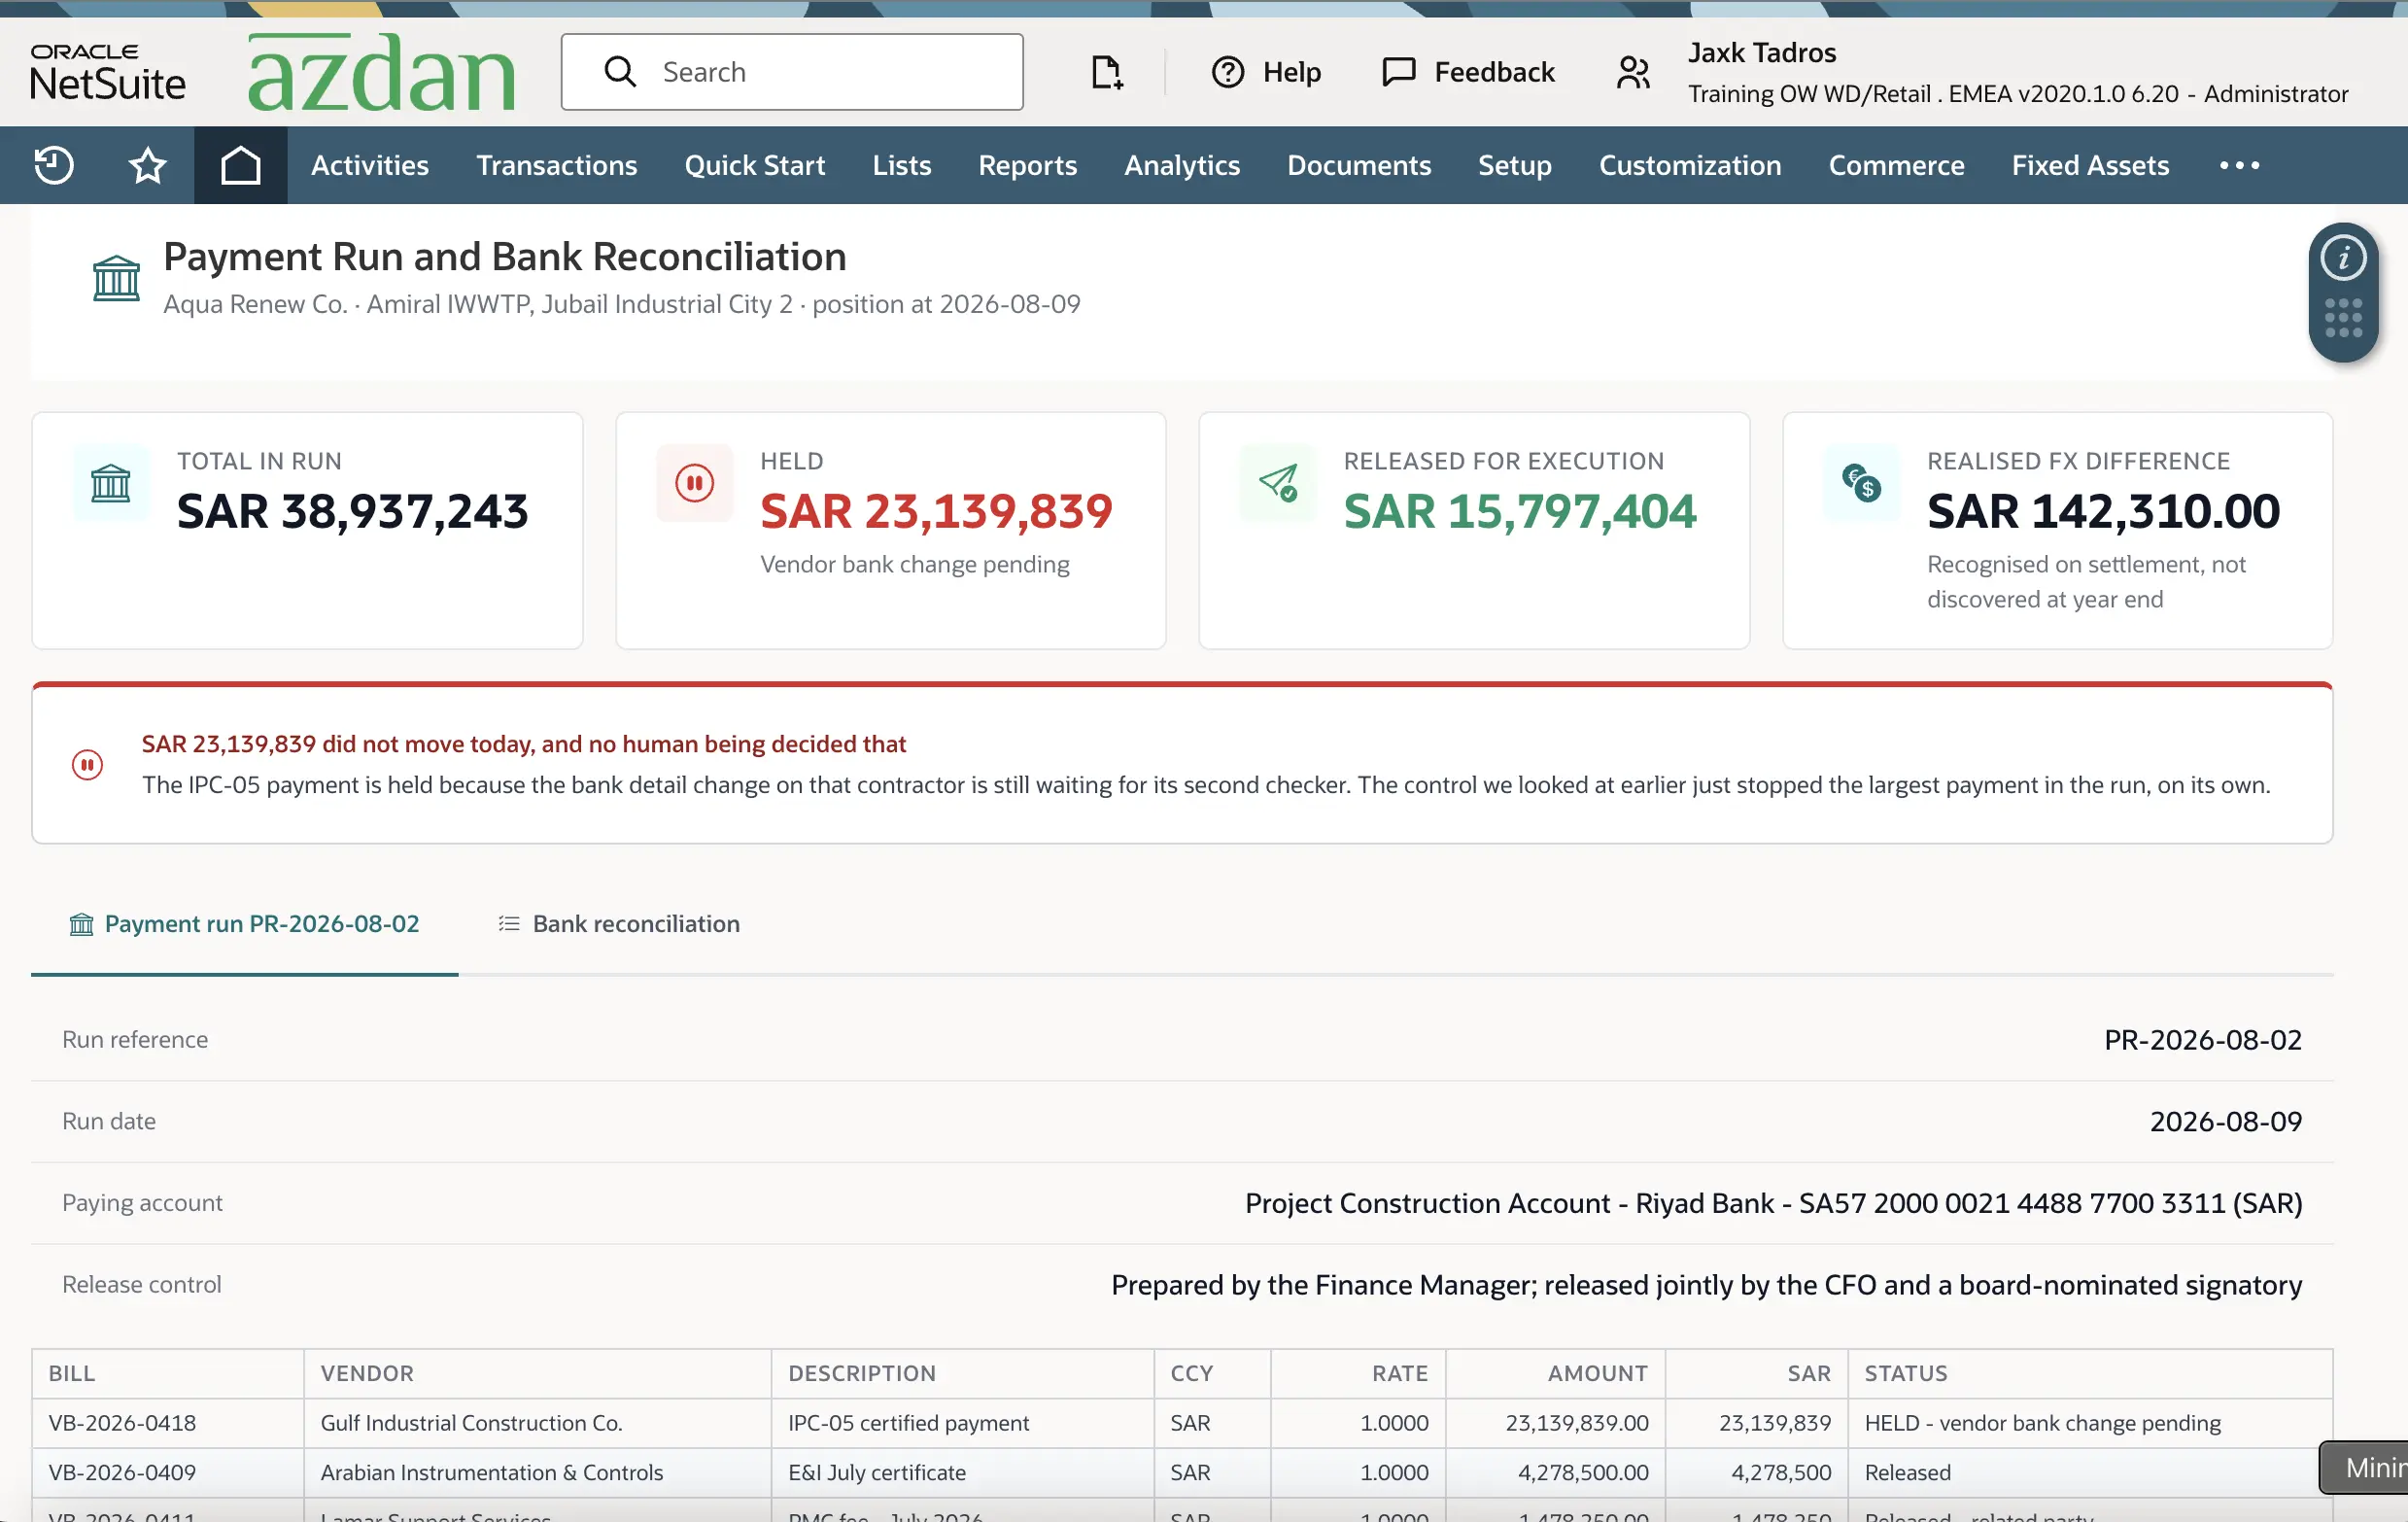Viewport: 2408px width, 1522px height.
Task: Open the Analytics menu
Action: click(x=1182, y=165)
